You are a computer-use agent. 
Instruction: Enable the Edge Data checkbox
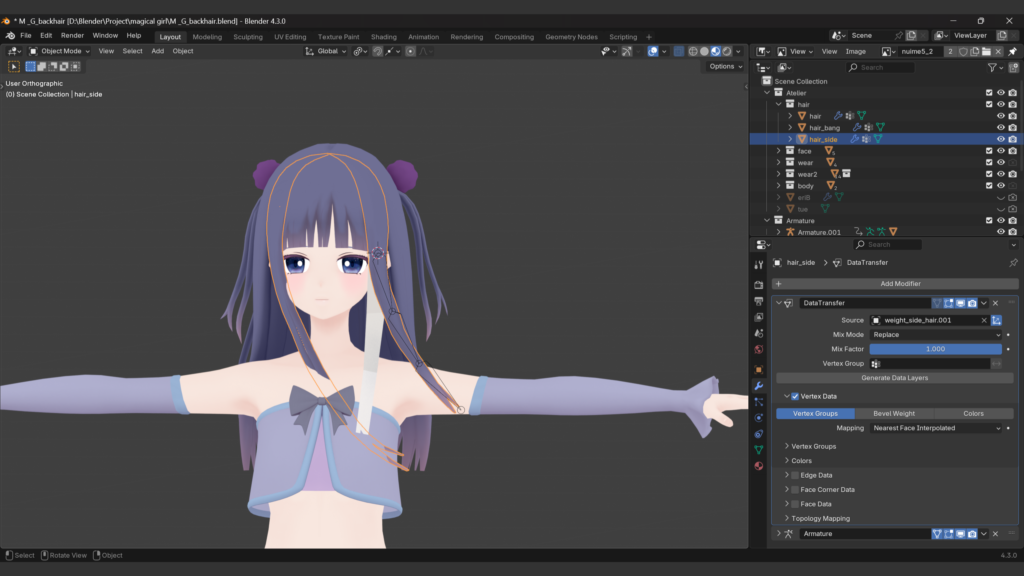(x=795, y=475)
